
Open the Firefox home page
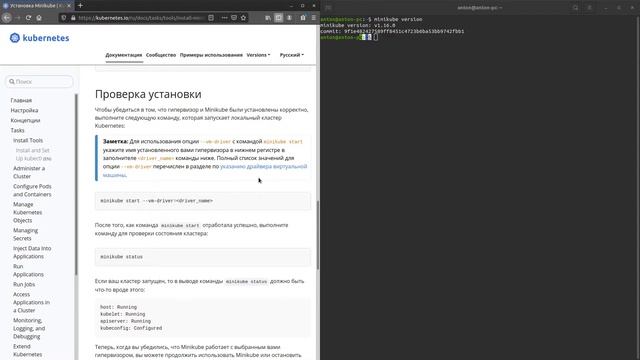click(x=39, y=18)
